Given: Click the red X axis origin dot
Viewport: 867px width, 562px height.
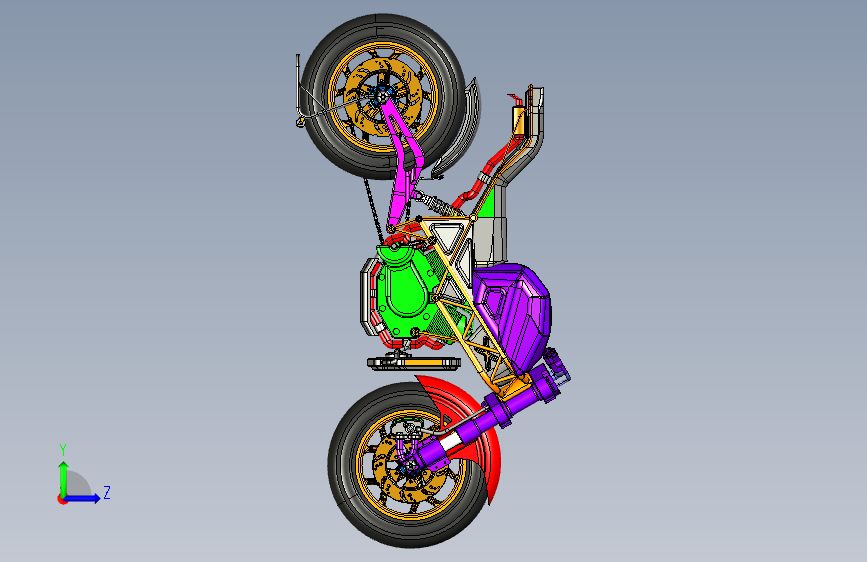Looking at the screenshot, I should tap(62, 499).
